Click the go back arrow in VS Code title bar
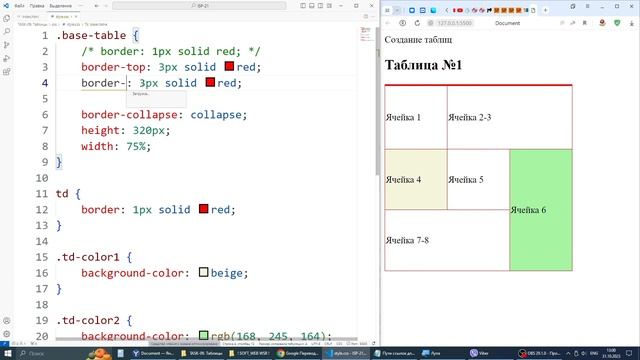 click(x=96, y=6)
